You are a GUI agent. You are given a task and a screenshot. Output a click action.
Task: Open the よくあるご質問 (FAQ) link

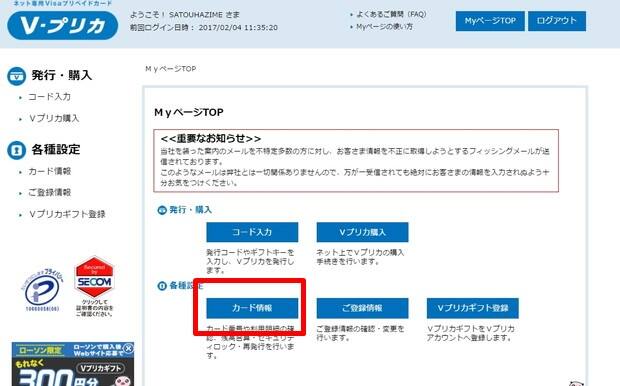click(x=391, y=15)
